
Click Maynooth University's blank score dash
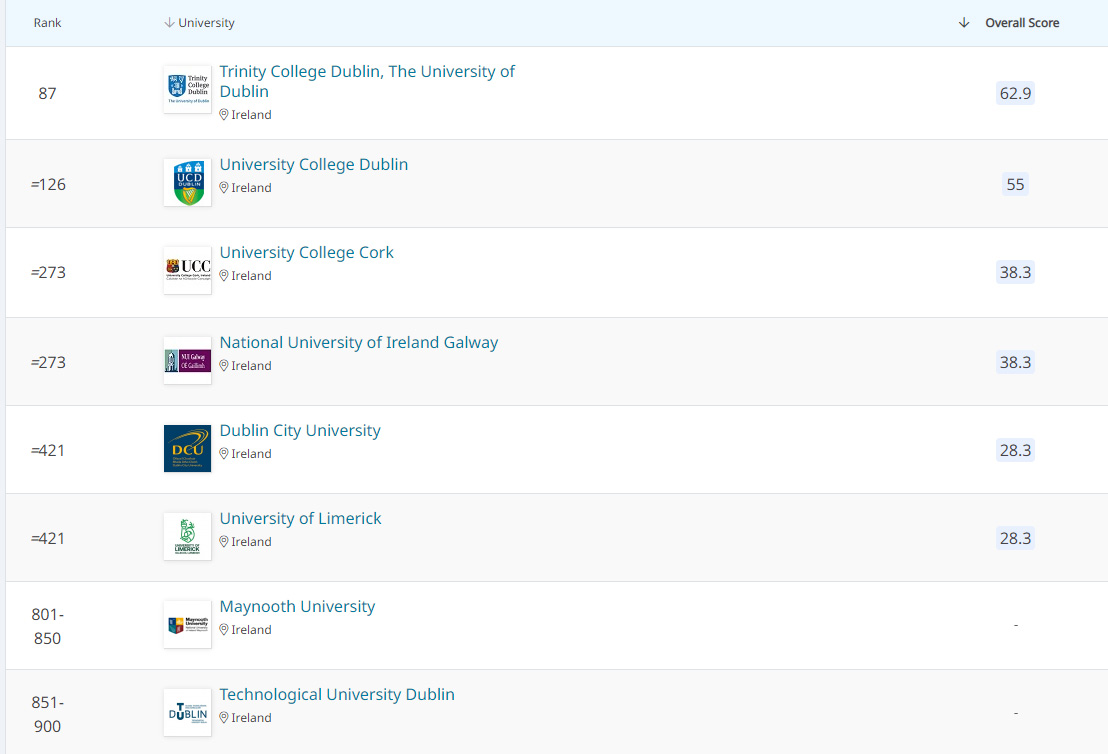tap(1016, 625)
